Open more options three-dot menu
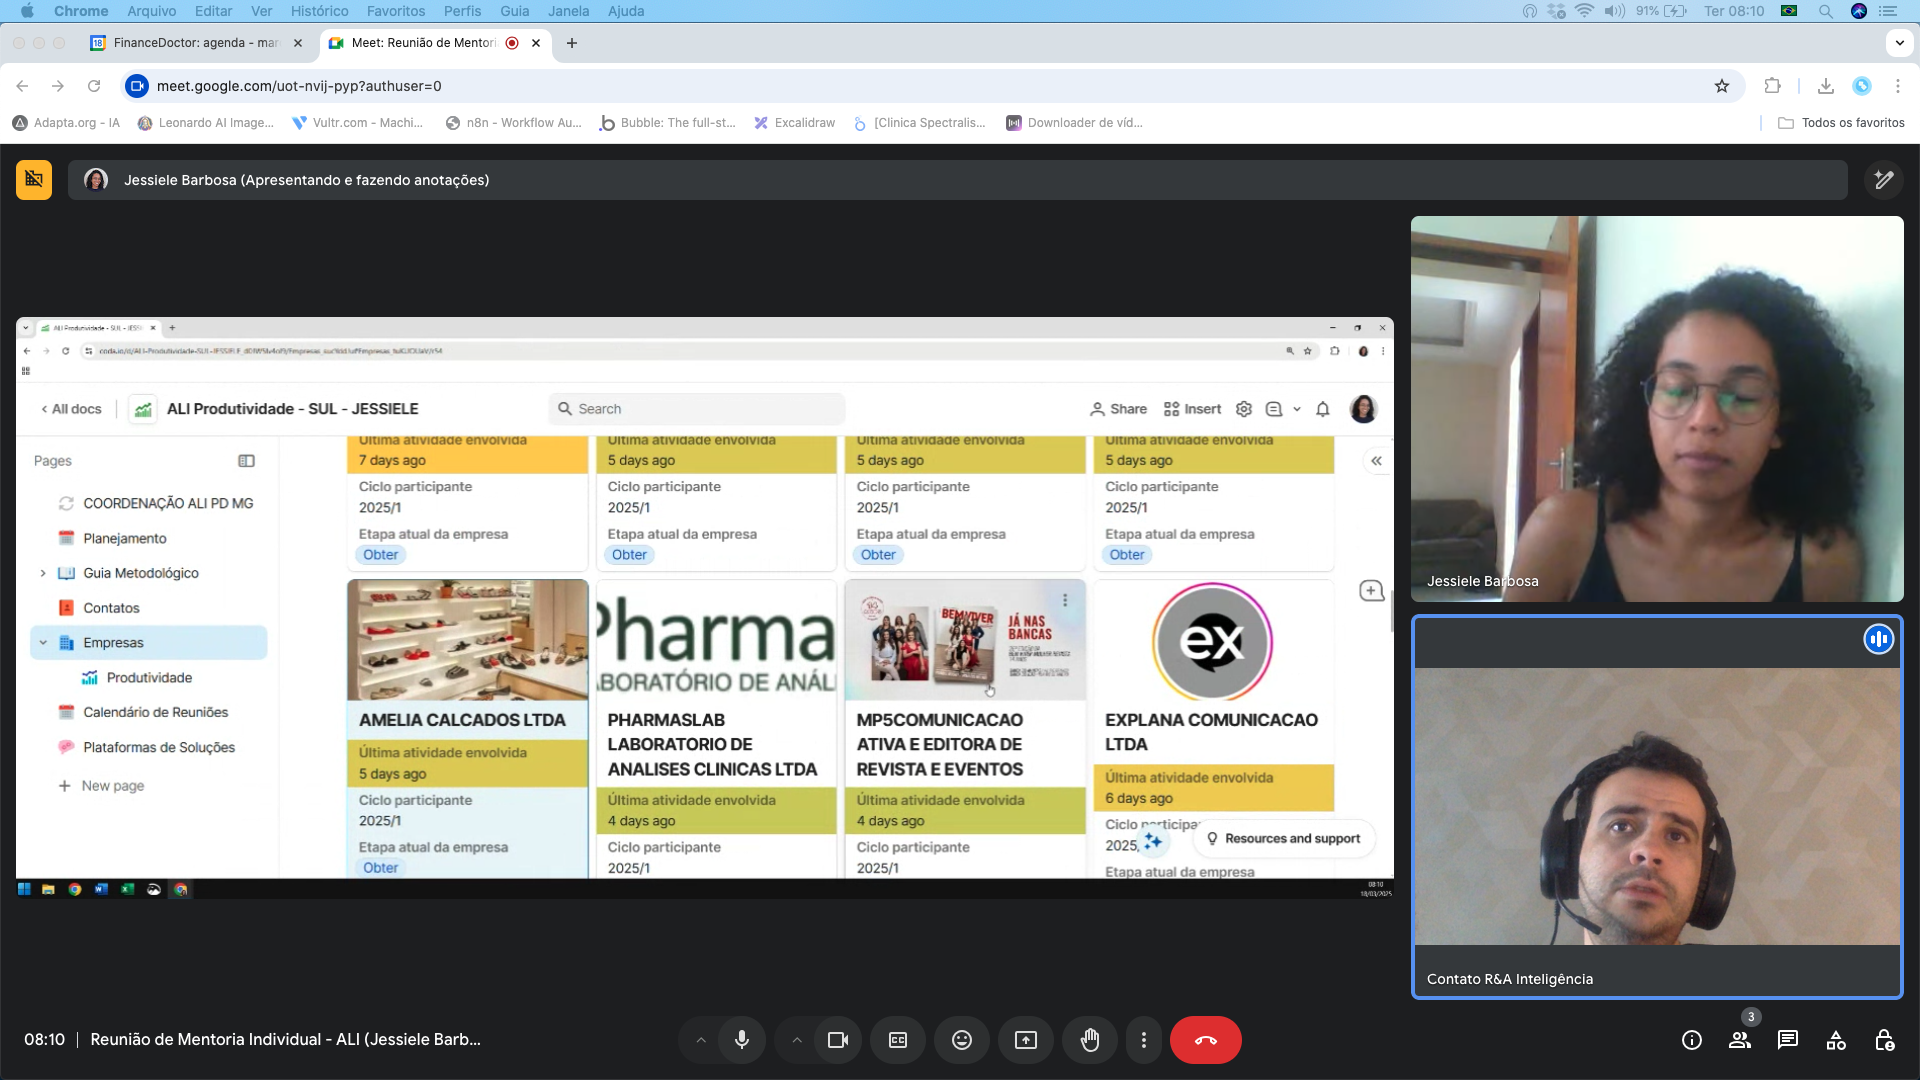The height and width of the screenshot is (1080, 1920). pos(1143,1040)
